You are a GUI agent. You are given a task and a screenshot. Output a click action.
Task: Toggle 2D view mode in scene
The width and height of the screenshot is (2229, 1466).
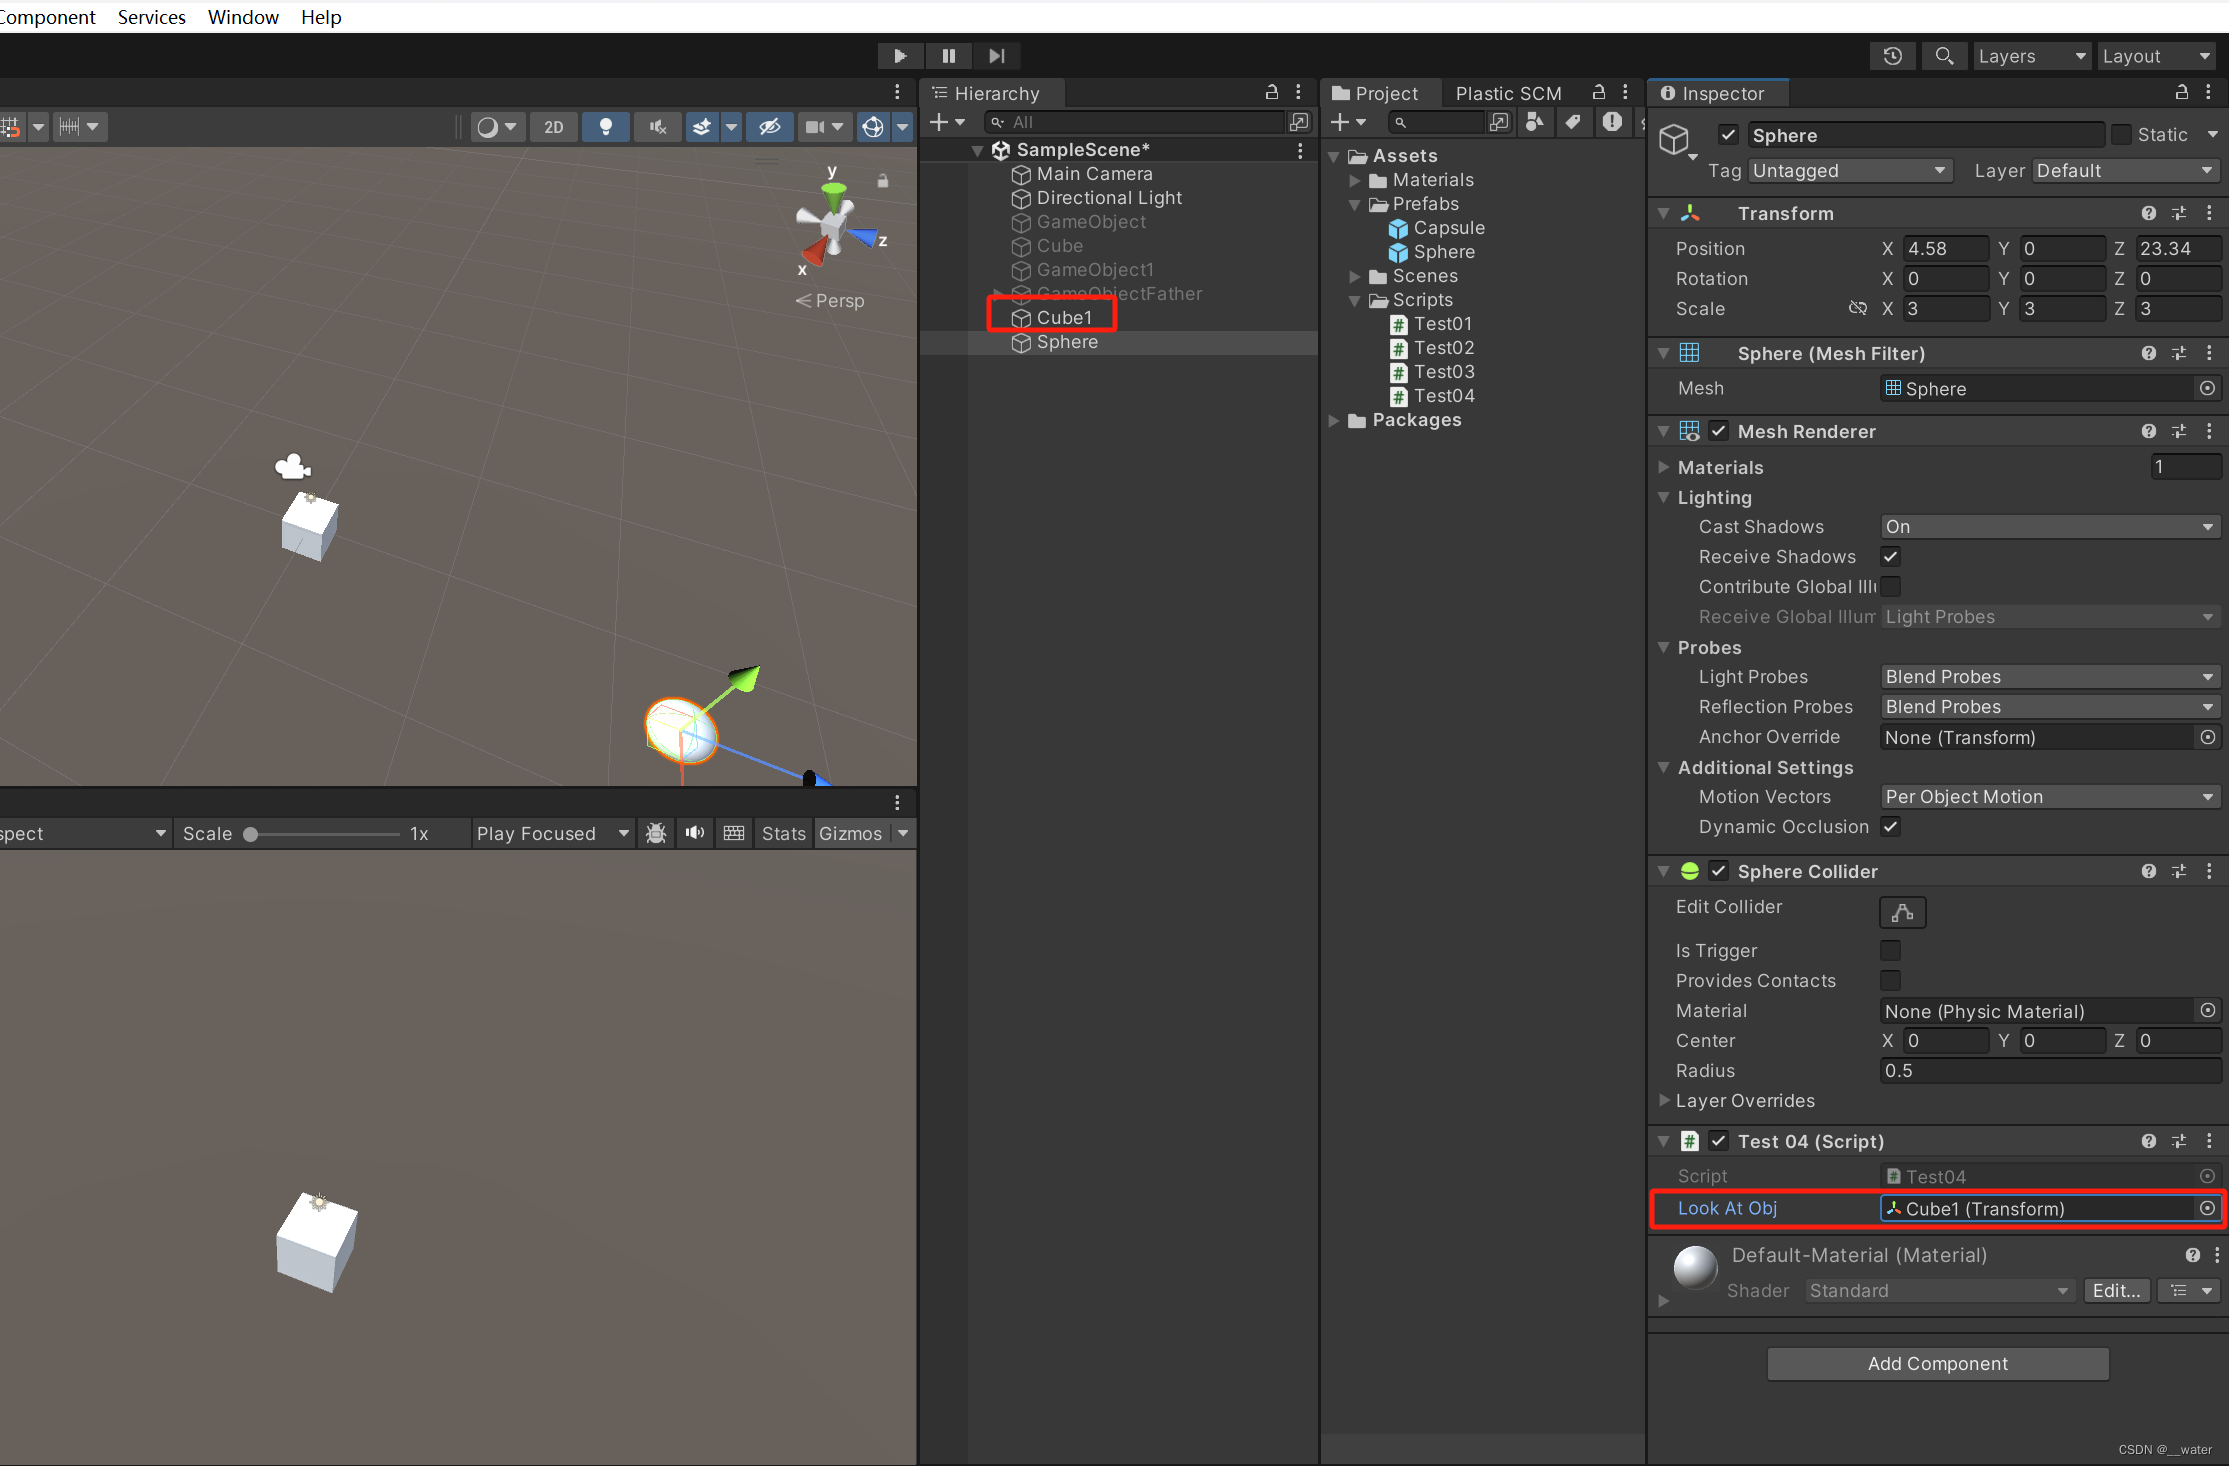coord(553,127)
